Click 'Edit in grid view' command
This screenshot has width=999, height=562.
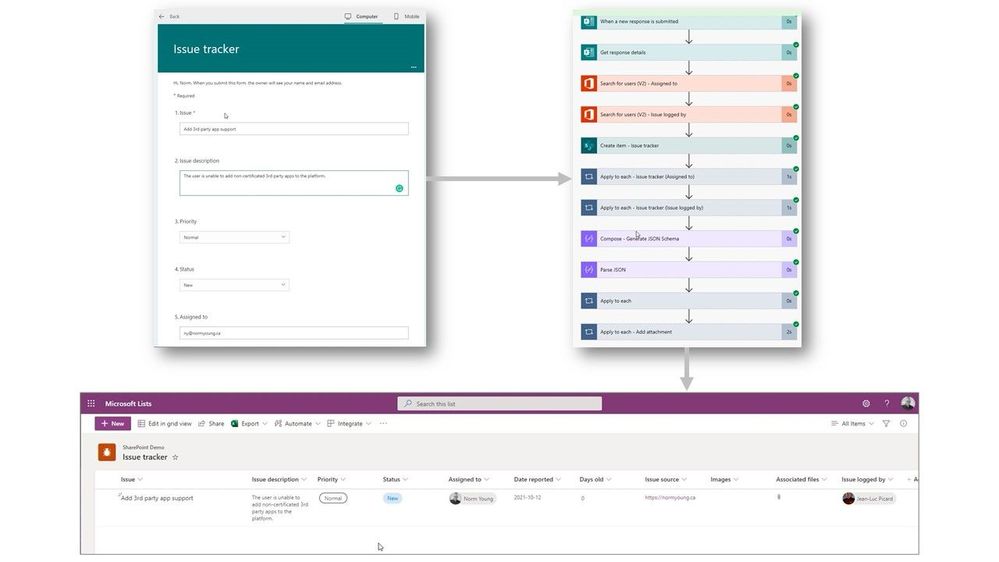pos(164,423)
